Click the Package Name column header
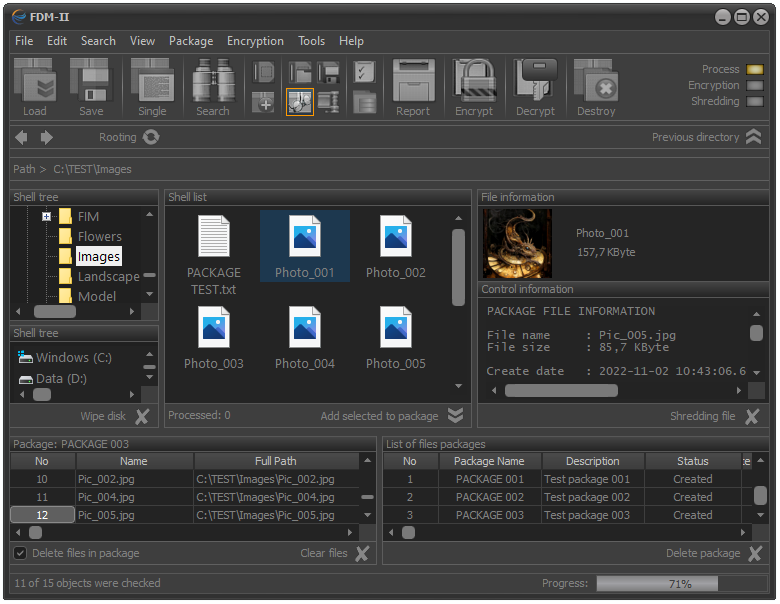 [x=489, y=461]
